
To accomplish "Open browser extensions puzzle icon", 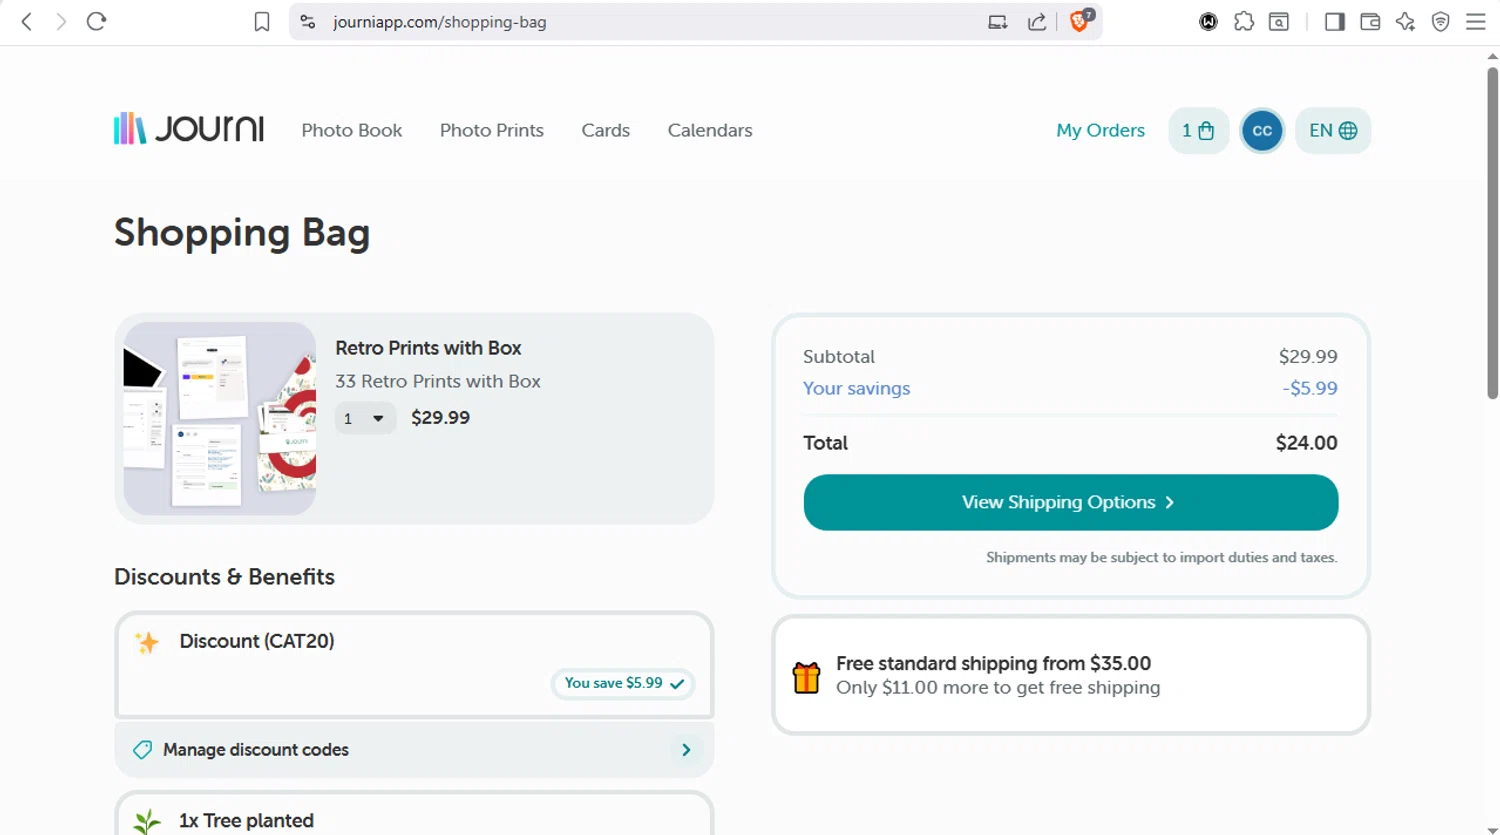I will tap(1244, 22).
